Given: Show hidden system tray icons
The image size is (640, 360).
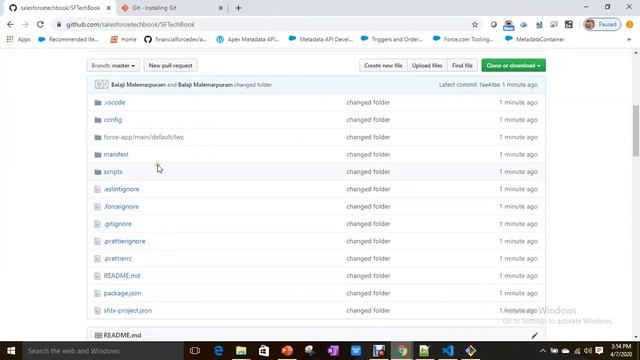Looking at the screenshot, I should click(542, 351).
